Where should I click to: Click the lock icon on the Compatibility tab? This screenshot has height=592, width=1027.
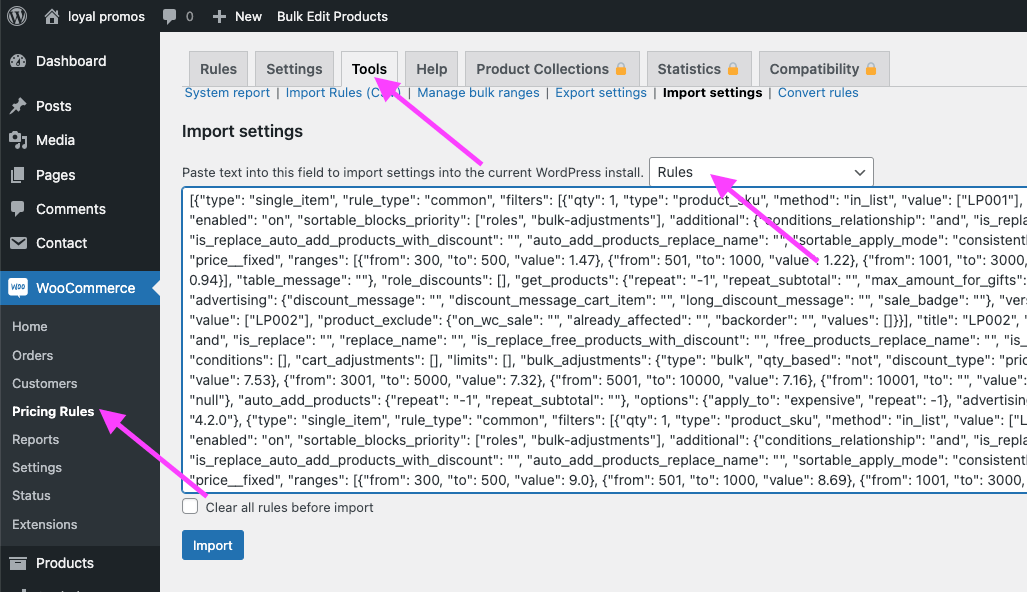click(870, 68)
